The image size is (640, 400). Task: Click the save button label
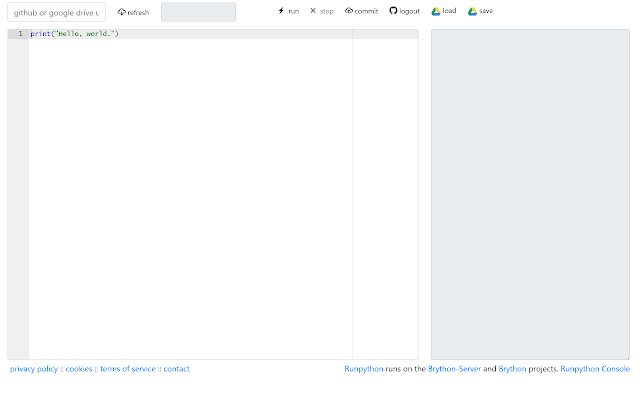[x=486, y=11]
